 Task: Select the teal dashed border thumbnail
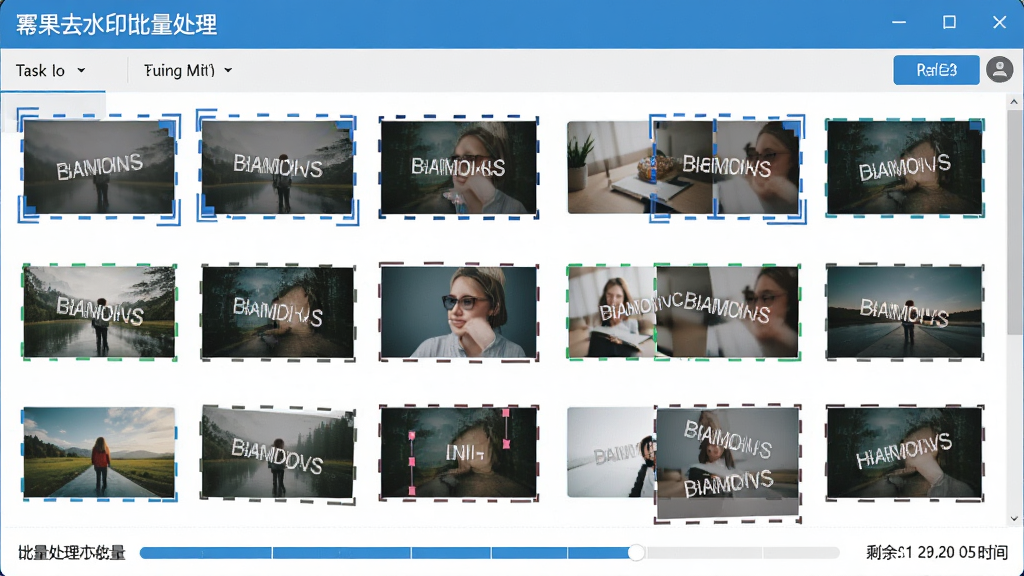point(904,168)
